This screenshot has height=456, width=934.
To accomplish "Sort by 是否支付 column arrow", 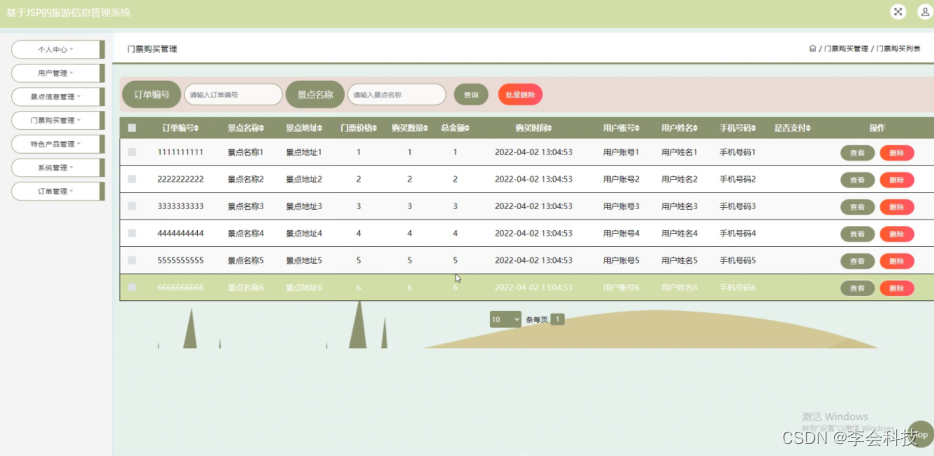I will click(810, 128).
